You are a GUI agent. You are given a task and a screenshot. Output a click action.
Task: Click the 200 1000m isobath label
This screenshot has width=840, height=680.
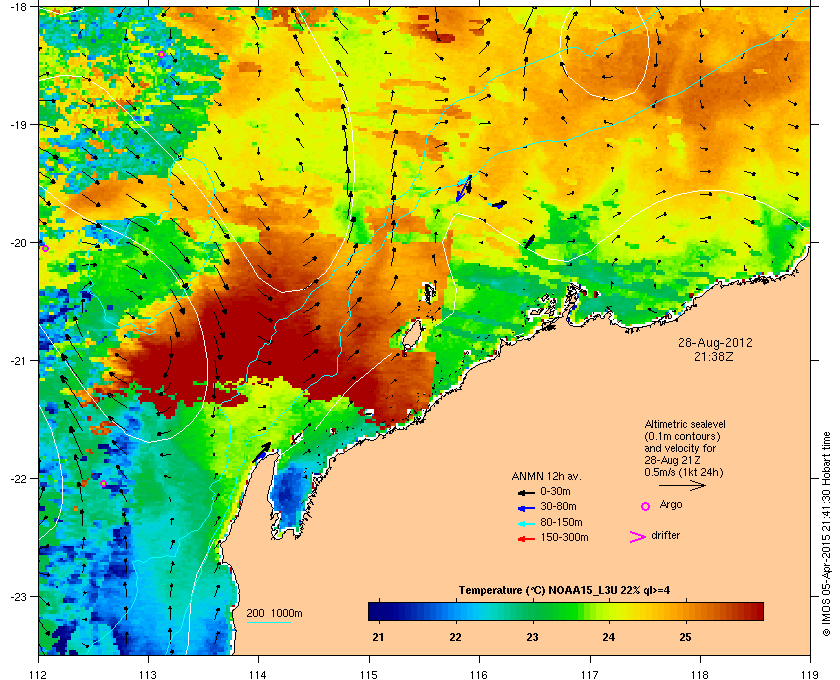274,614
